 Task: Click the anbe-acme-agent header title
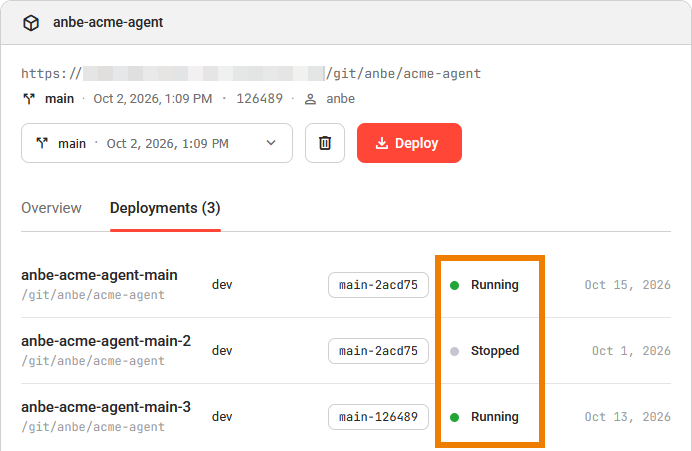(108, 22)
